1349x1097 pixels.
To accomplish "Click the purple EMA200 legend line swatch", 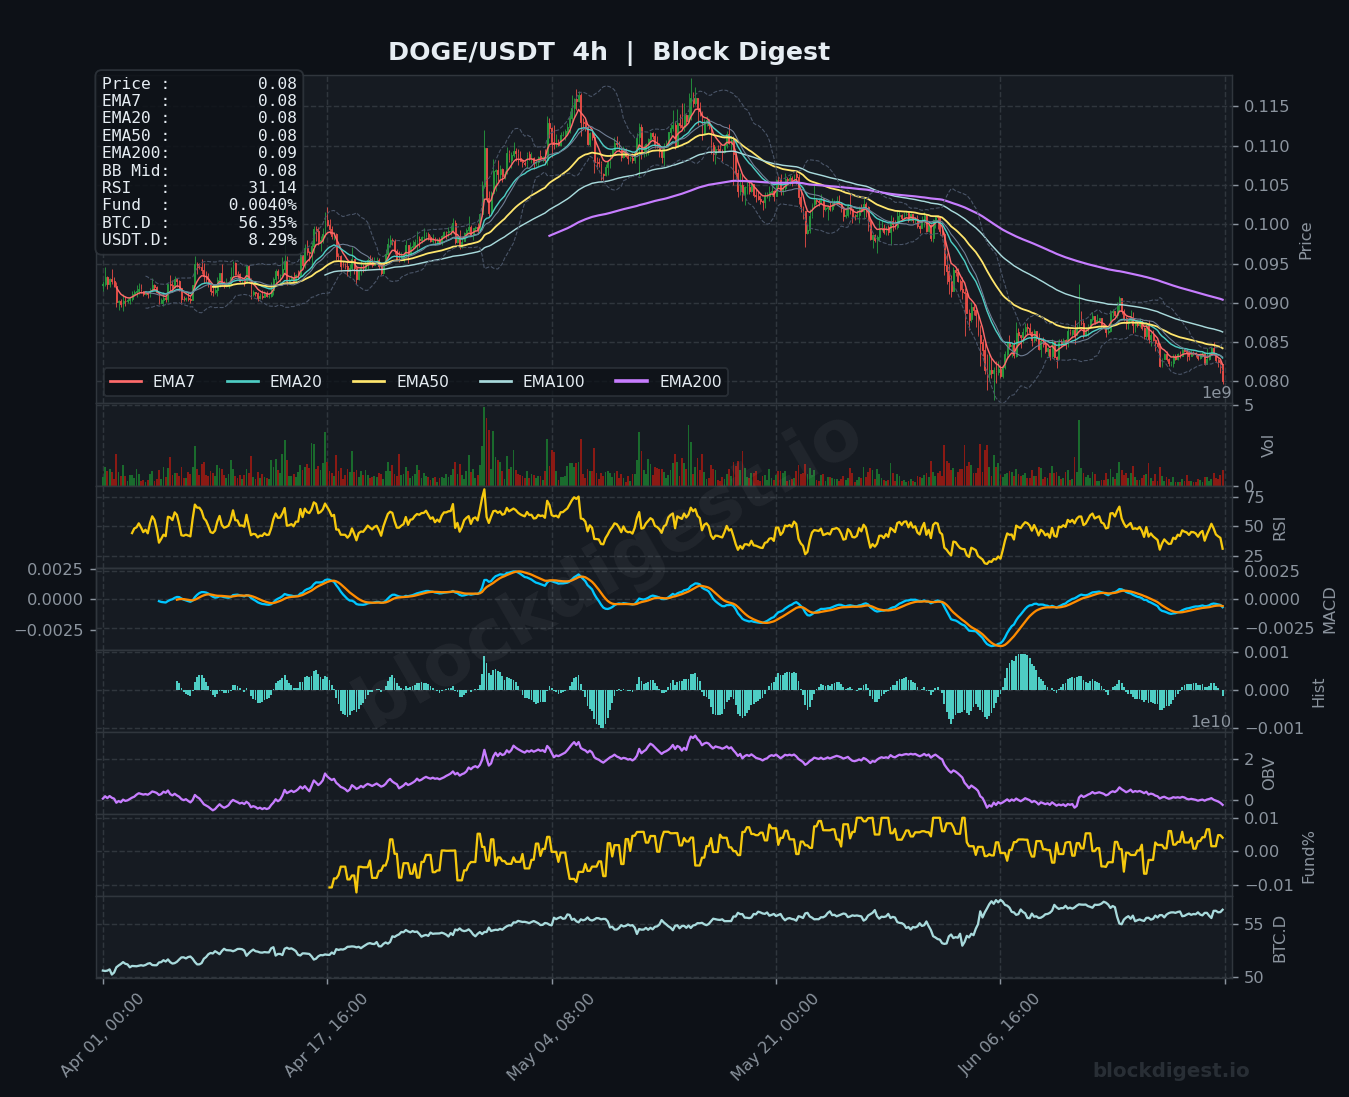I will pos(633,381).
